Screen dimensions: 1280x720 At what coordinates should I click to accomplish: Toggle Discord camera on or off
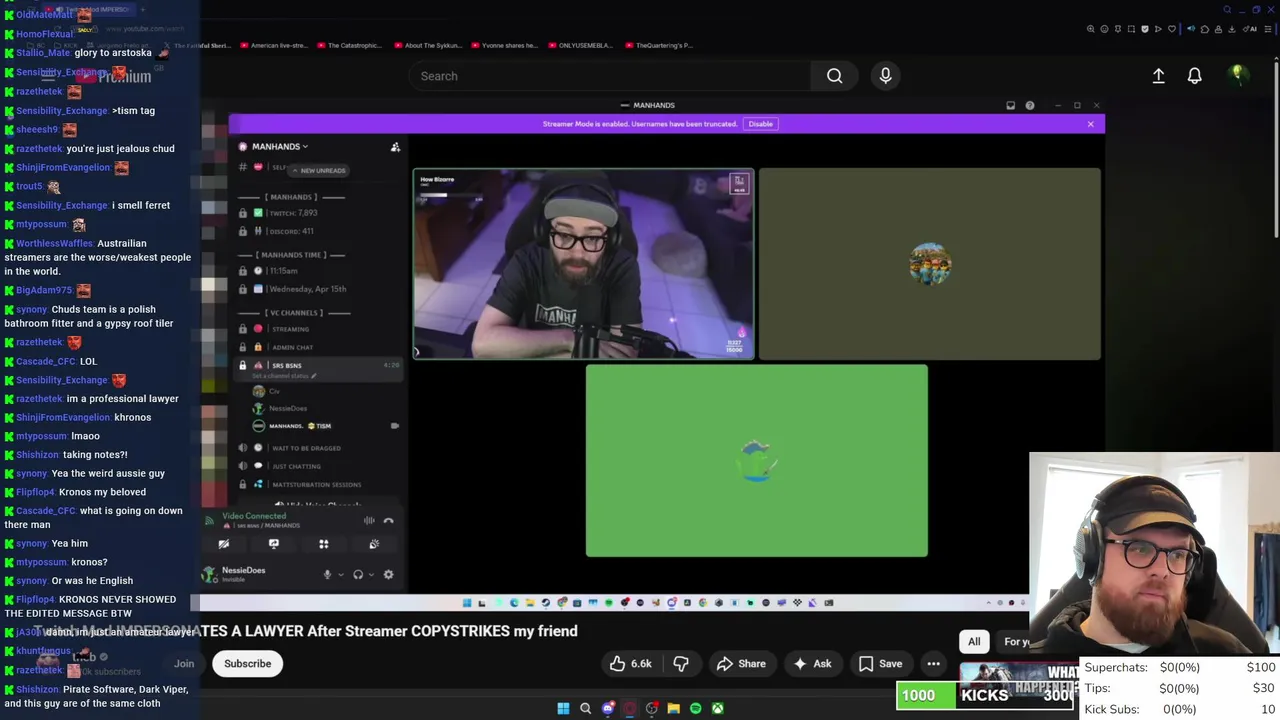(x=224, y=544)
